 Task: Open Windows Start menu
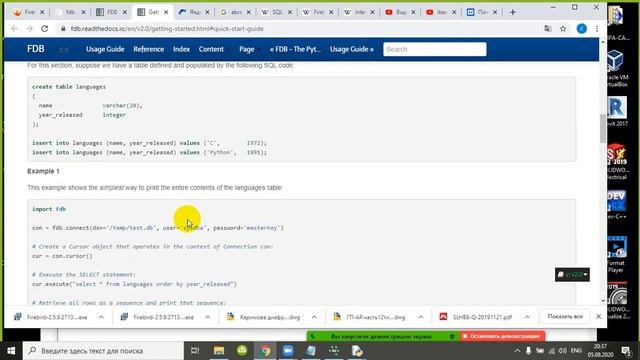point(11,351)
